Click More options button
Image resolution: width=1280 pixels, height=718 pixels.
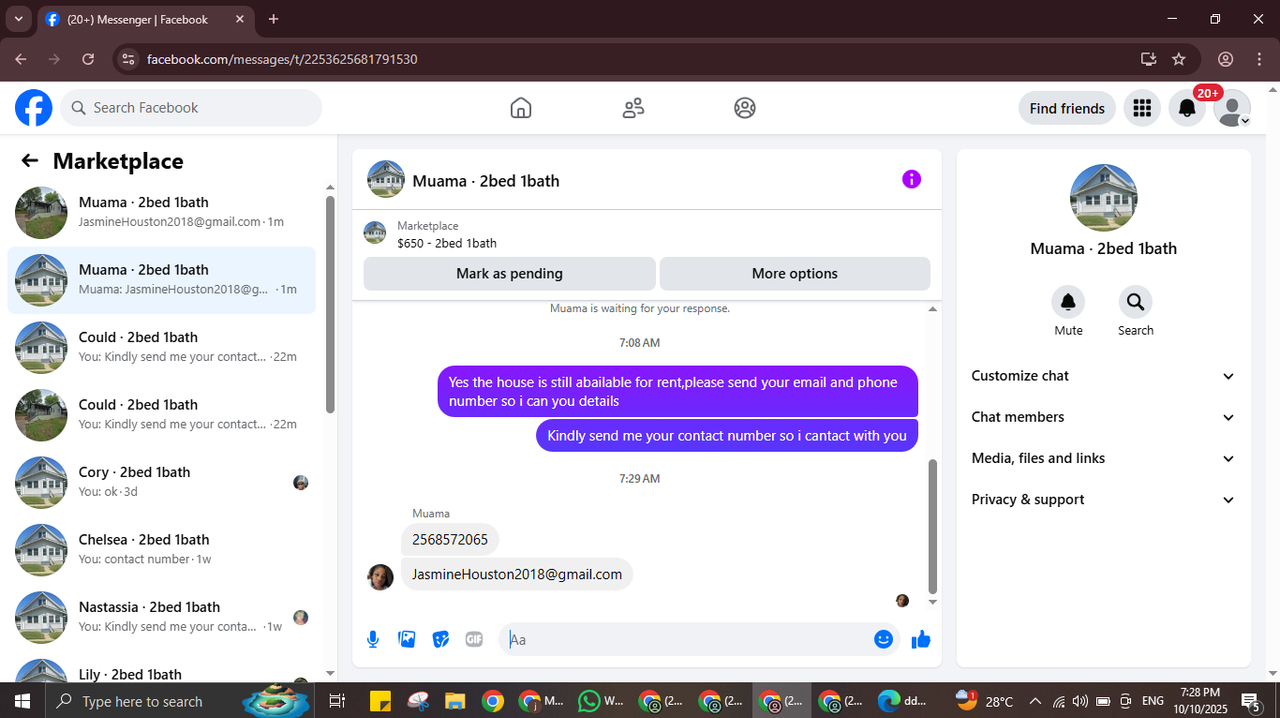point(795,274)
